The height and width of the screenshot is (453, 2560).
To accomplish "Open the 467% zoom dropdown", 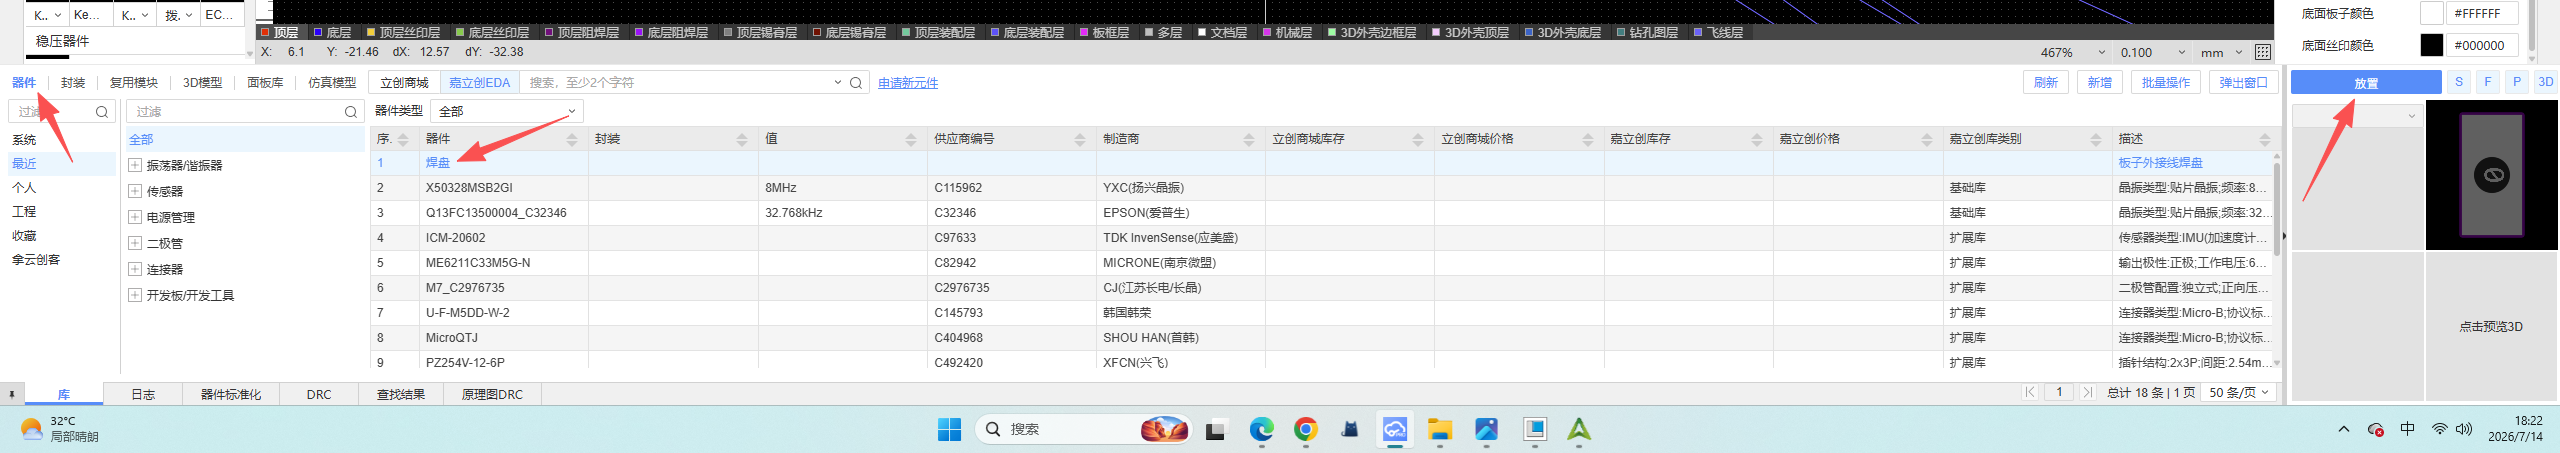I will [2101, 53].
